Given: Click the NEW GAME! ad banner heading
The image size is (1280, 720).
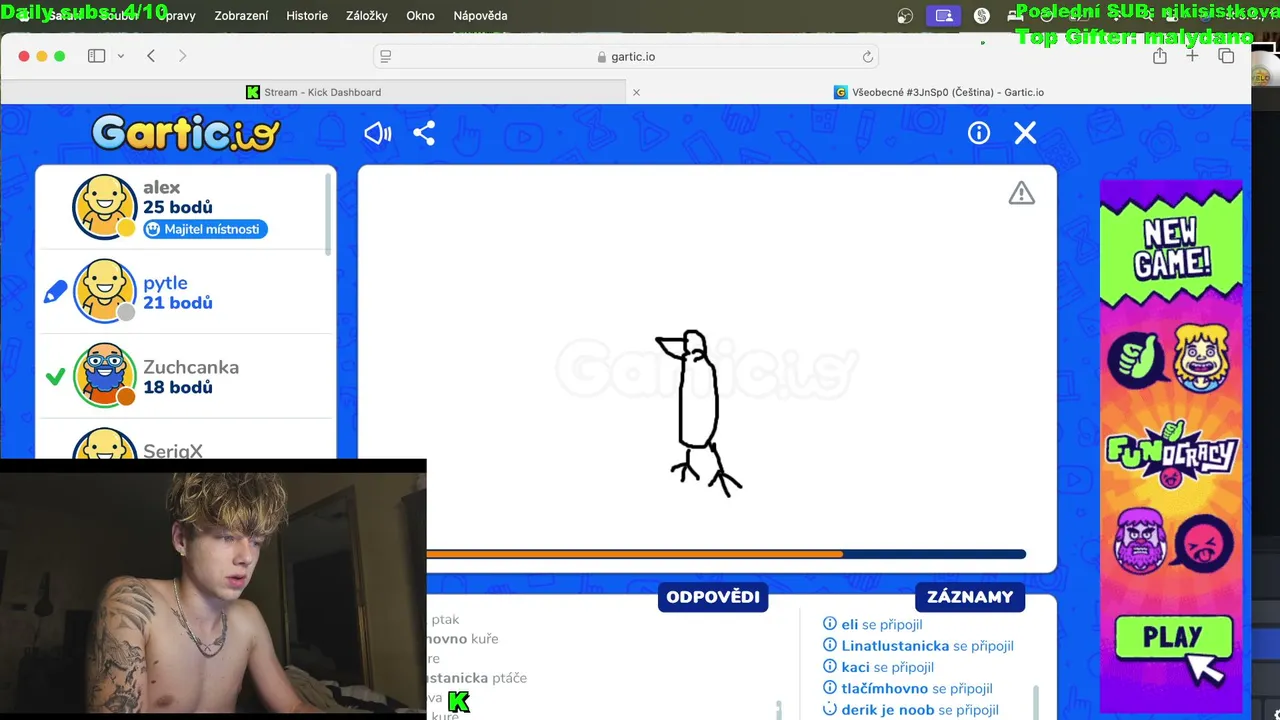Looking at the screenshot, I should [1172, 247].
